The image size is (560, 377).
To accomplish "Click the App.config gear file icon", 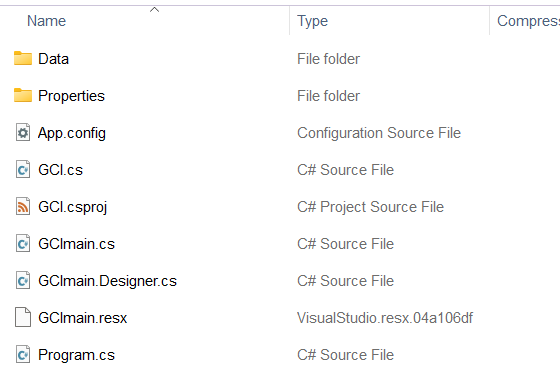I will tap(23, 132).
